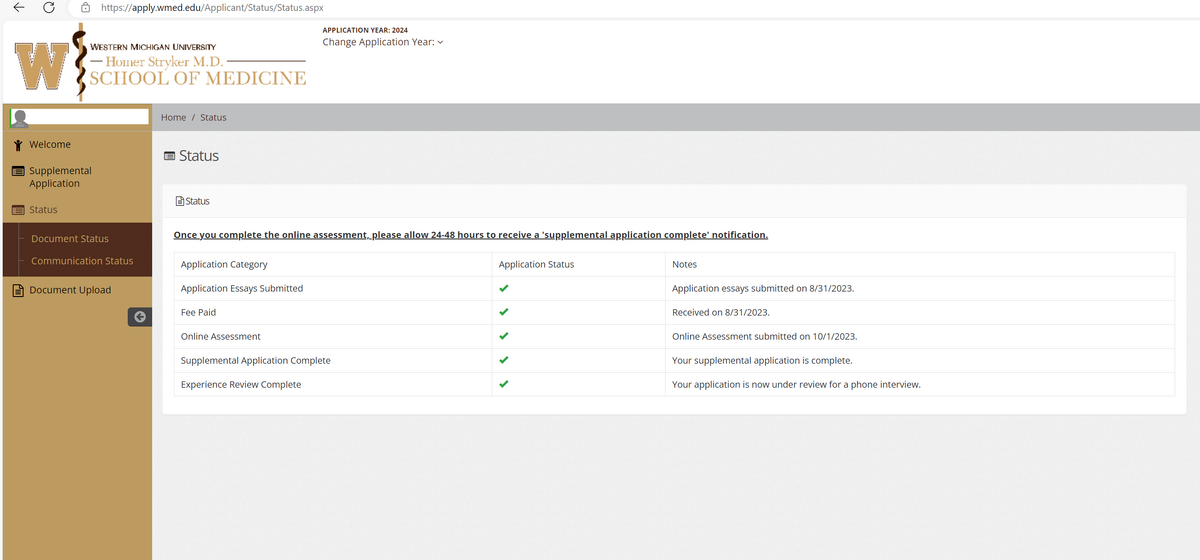
Task: Click the Online Assessment row label
Action: tap(221, 337)
